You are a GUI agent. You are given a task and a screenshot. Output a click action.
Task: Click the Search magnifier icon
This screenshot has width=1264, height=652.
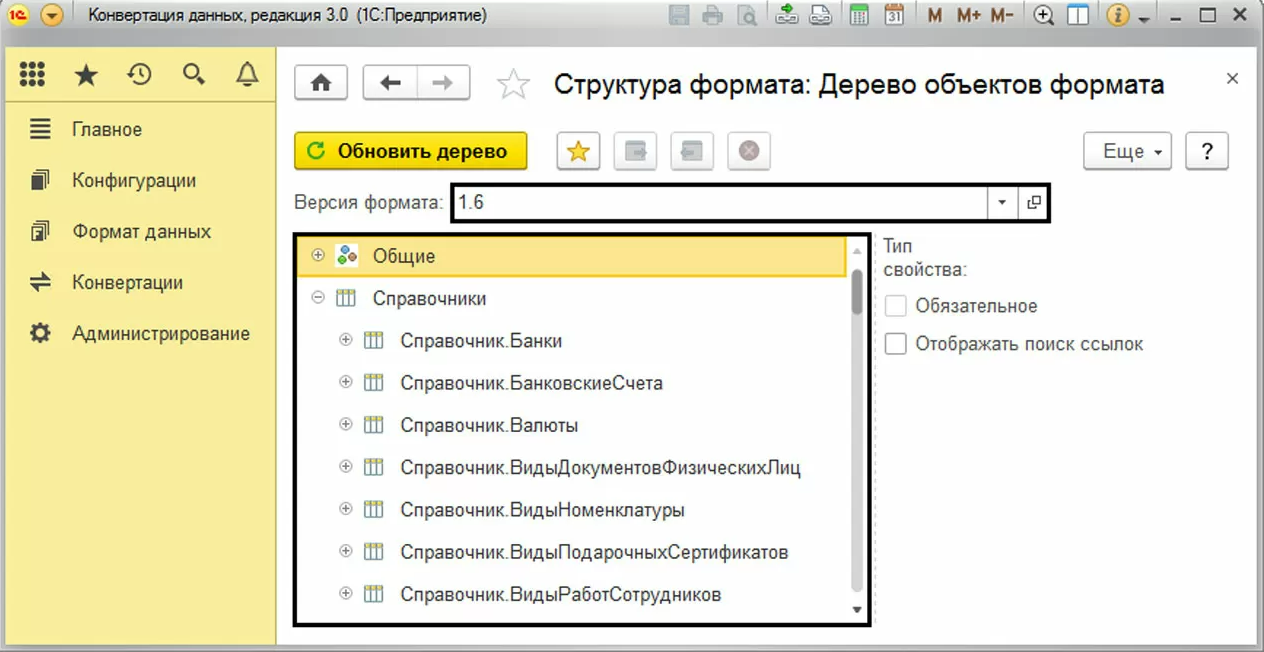194,75
